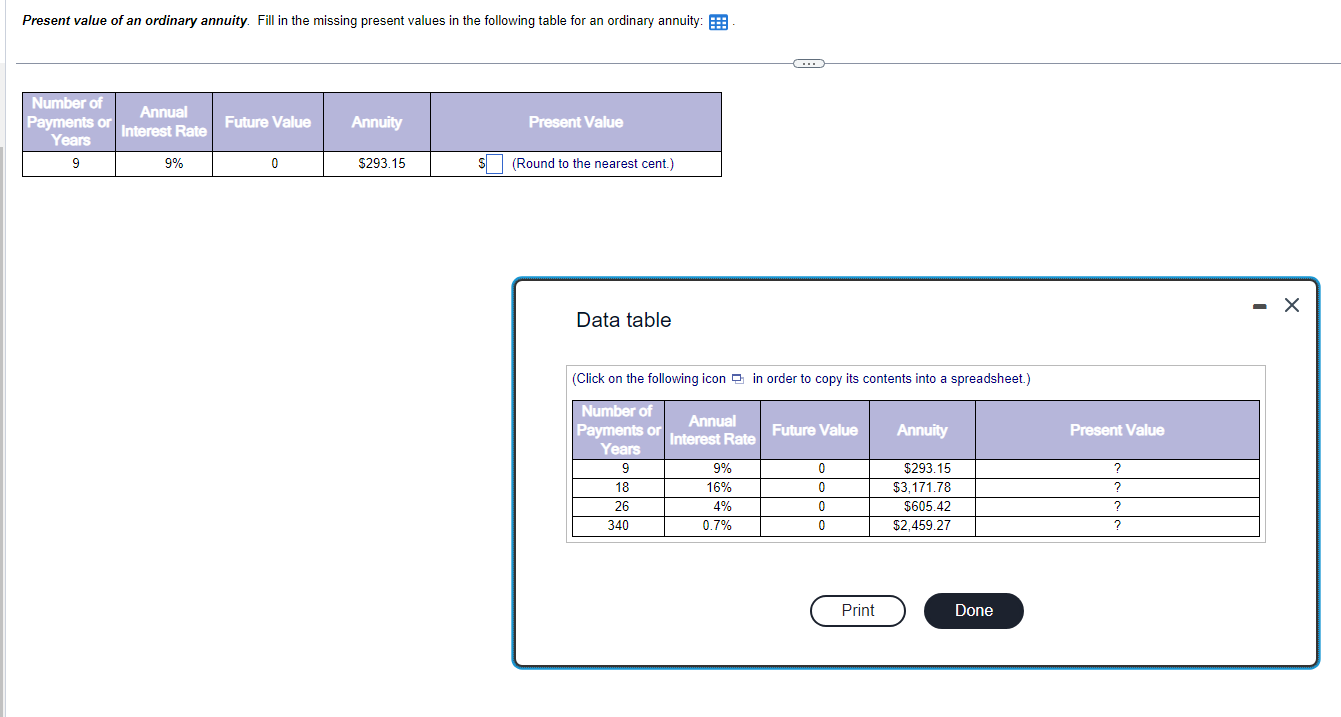Click the Future Value cell showing 0 in top table
Image resolution: width=1341 pixels, height=717 pixels.
coord(267,163)
